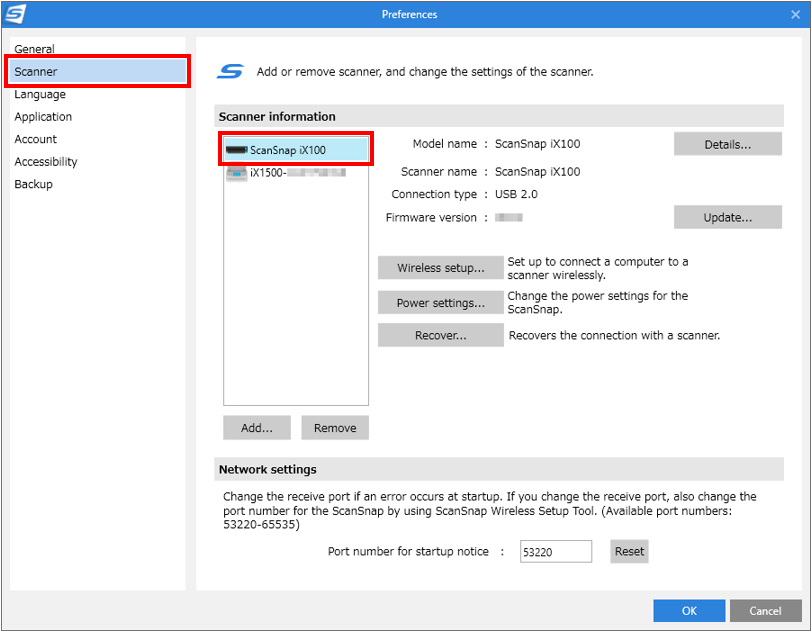Select the iX1500 scanner entry
This screenshot has width=812, height=632.
296,173
